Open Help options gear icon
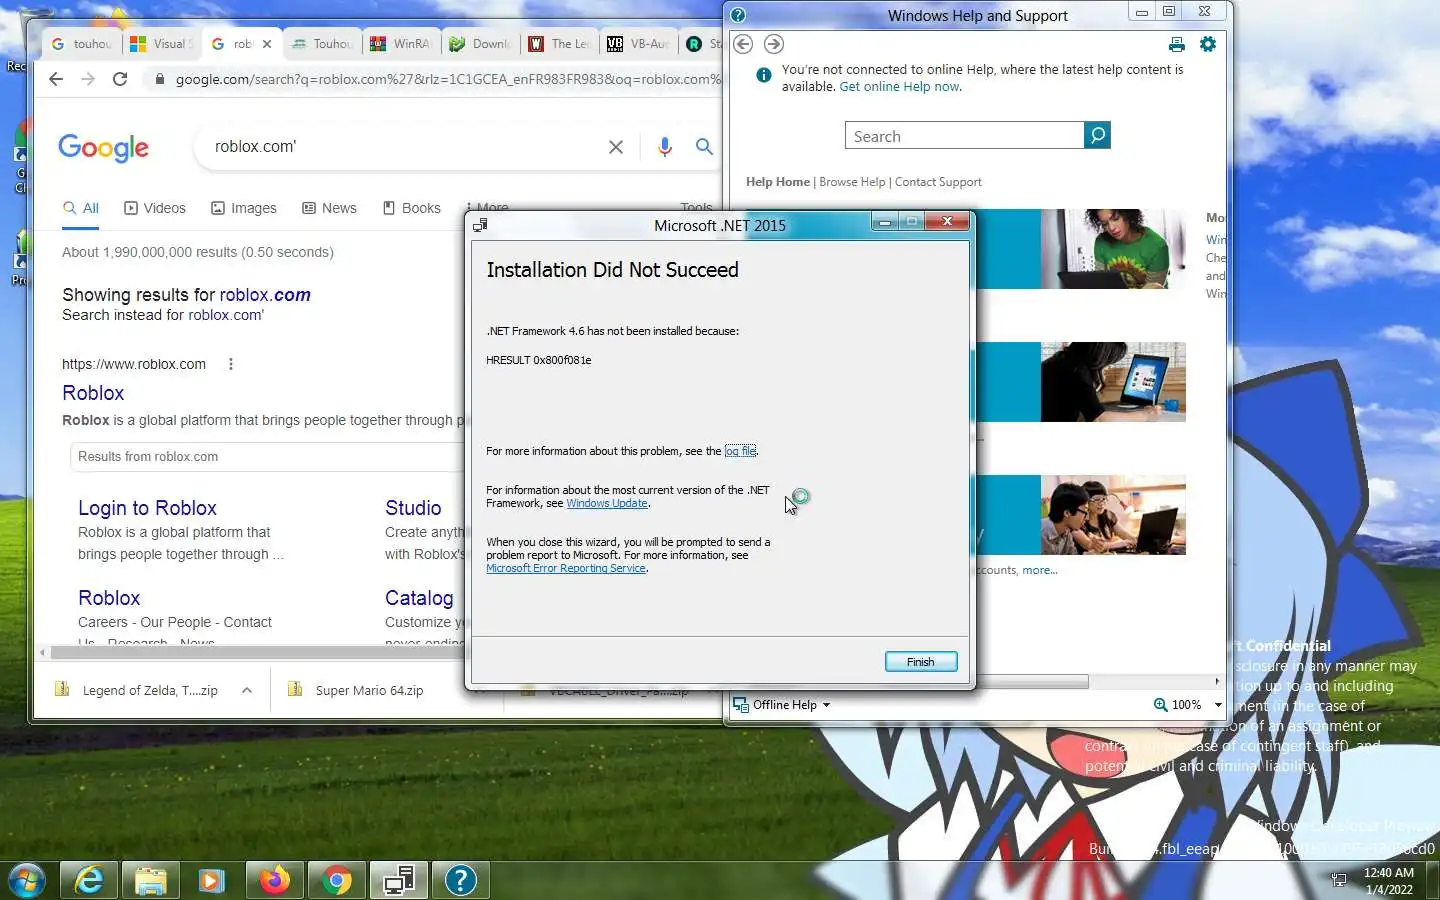The height and width of the screenshot is (900, 1440). tap(1208, 44)
